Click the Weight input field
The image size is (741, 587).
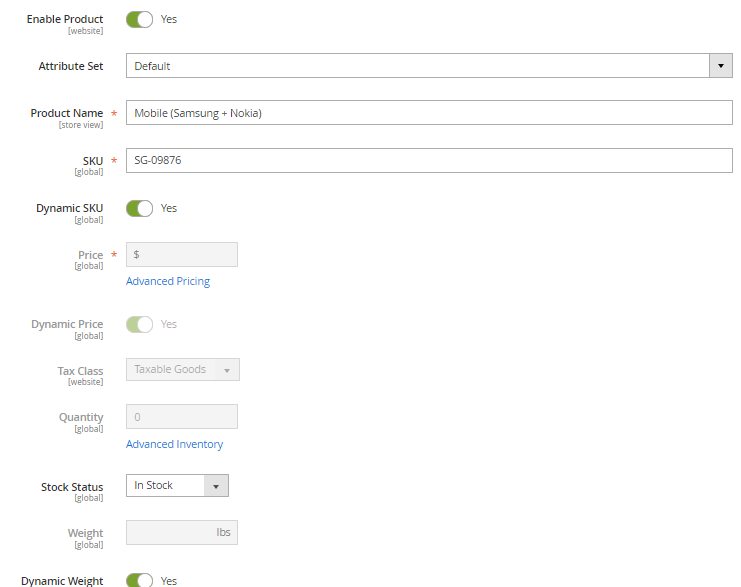click(x=182, y=533)
